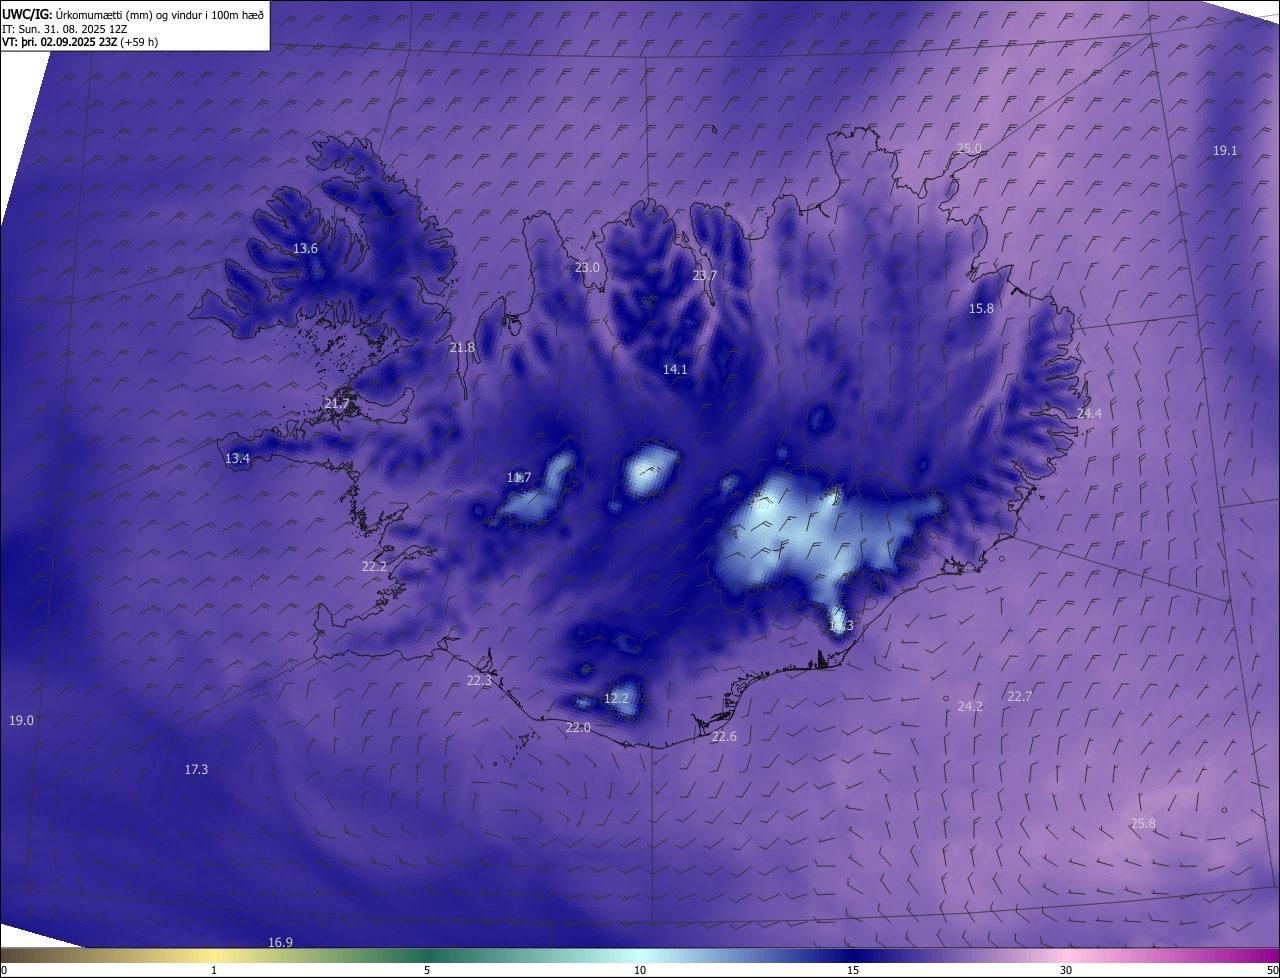The width and height of the screenshot is (1280, 978).
Task: Click the 19.1 value at the upper right
Action: (x=1225, y=151)
